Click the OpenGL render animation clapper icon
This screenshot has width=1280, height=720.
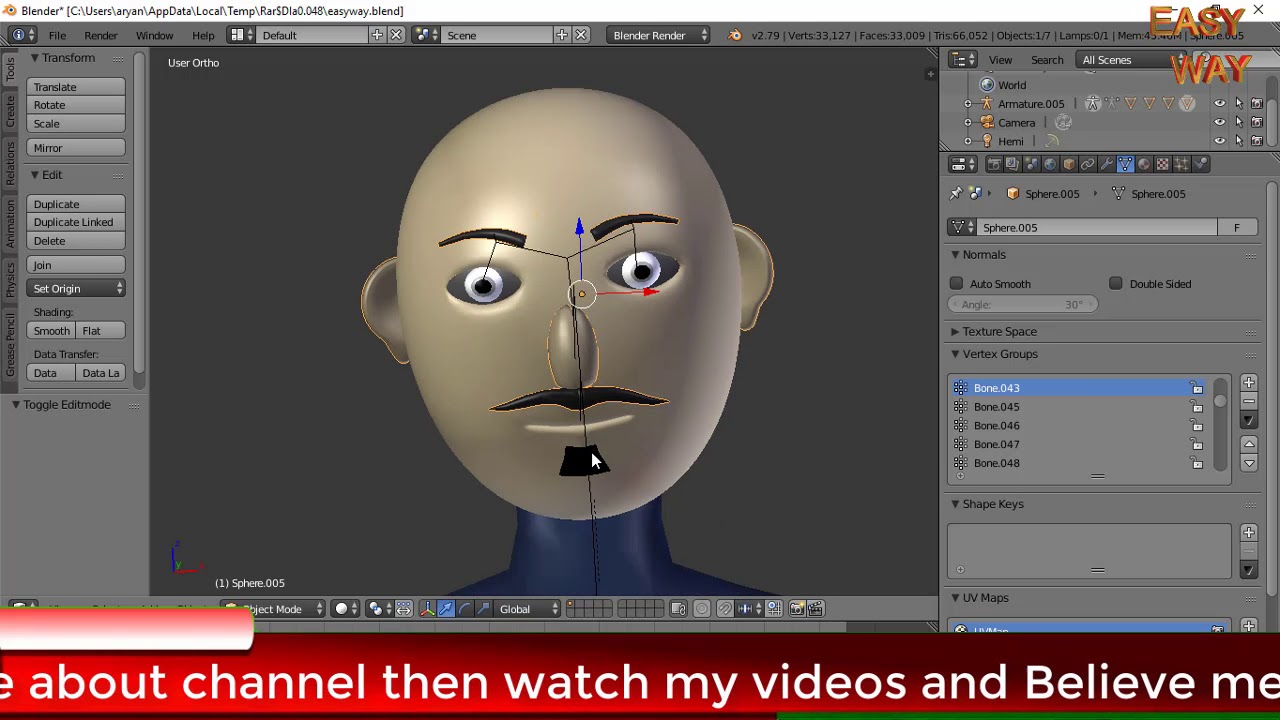pos(816,609)
